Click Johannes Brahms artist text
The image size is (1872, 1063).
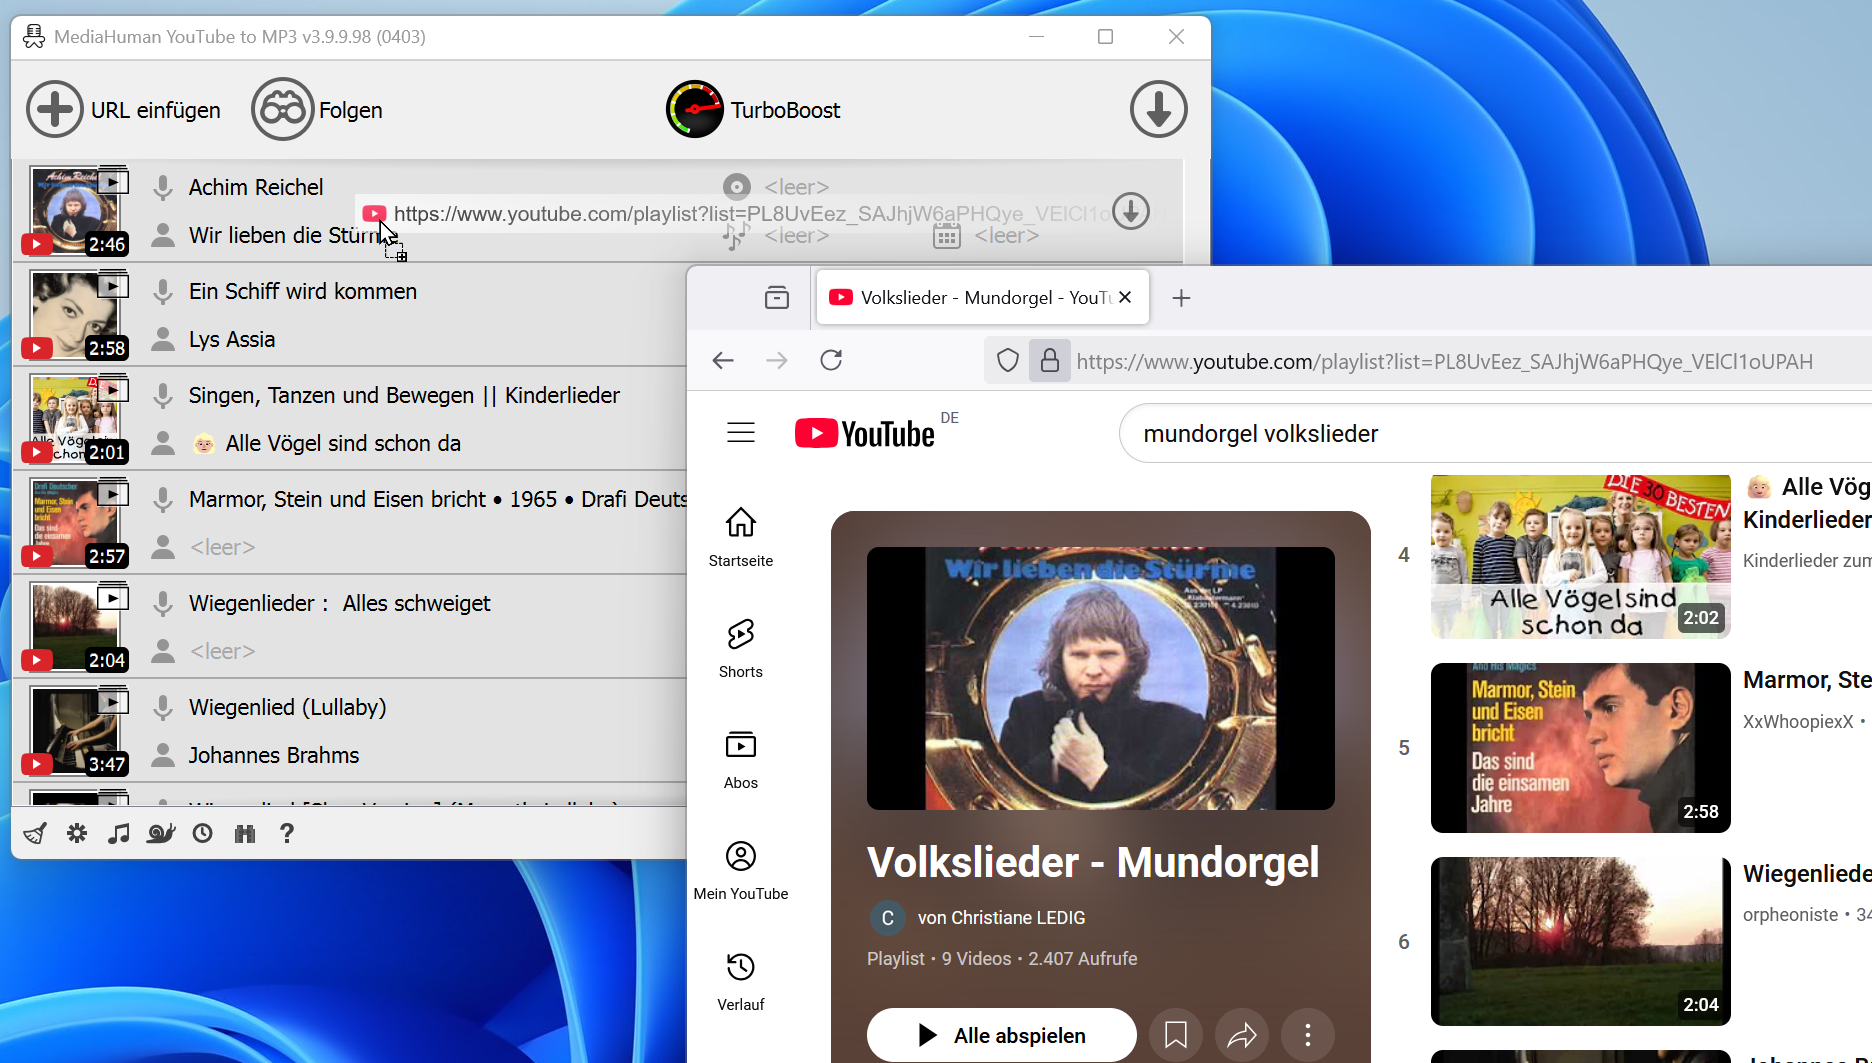click(274, 755)
